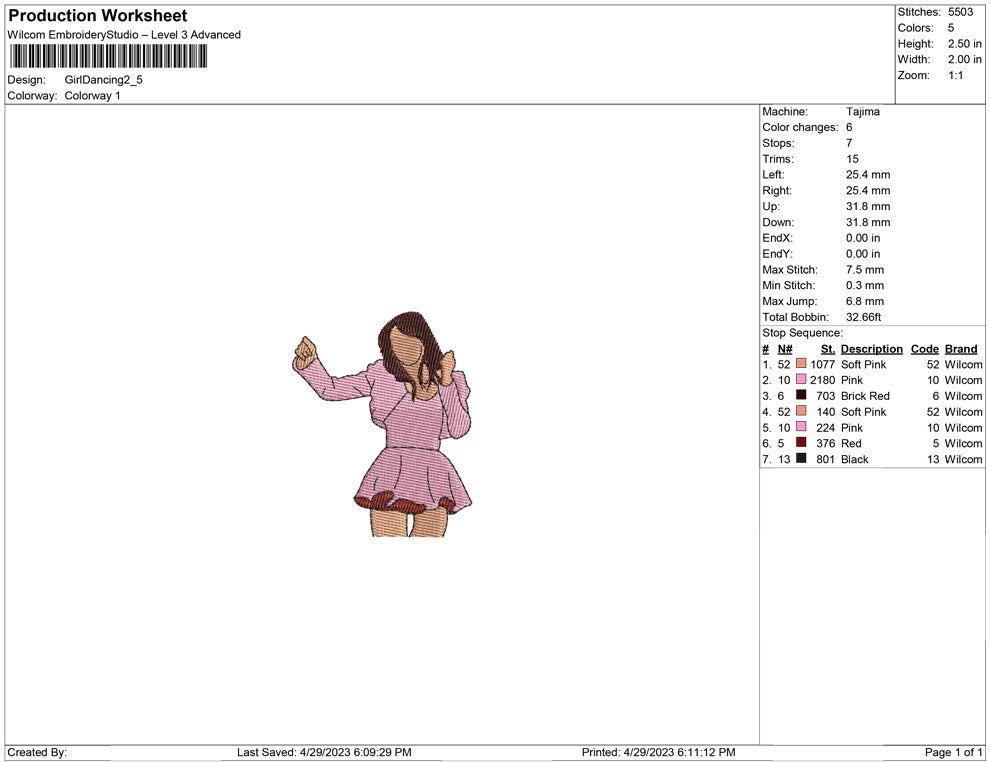This screenshot has height=762, width=990.
Task: Click the barcode under the Wilcom title
Action: [x=108, y=57]
